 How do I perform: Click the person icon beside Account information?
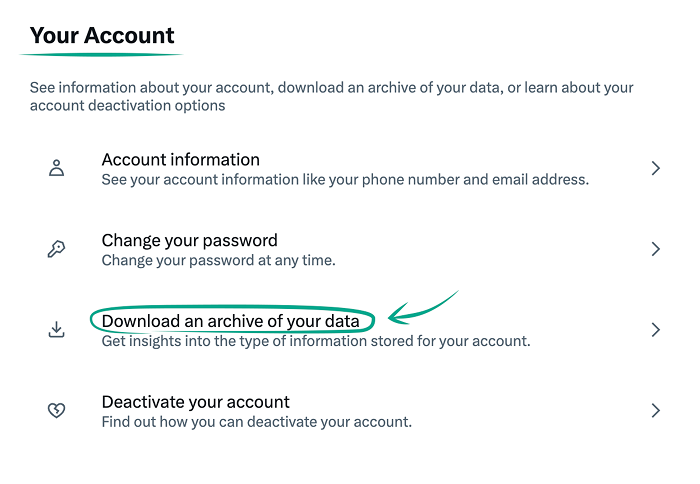tap(57, 168)
